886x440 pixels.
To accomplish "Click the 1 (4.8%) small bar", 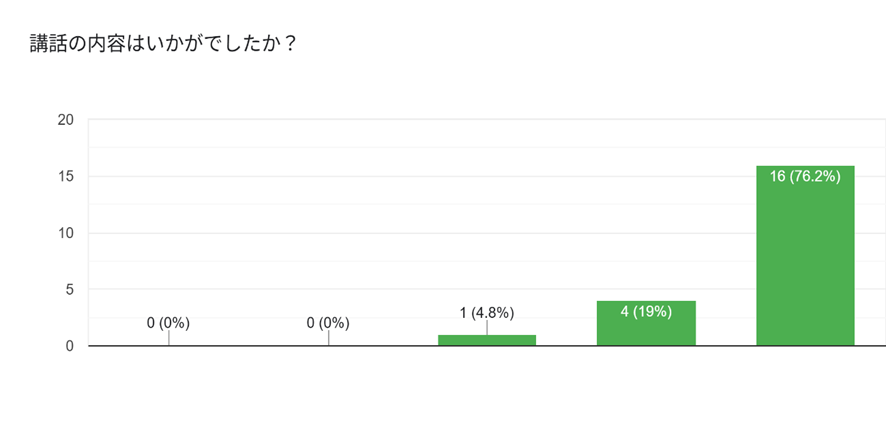I will [487, 340].
